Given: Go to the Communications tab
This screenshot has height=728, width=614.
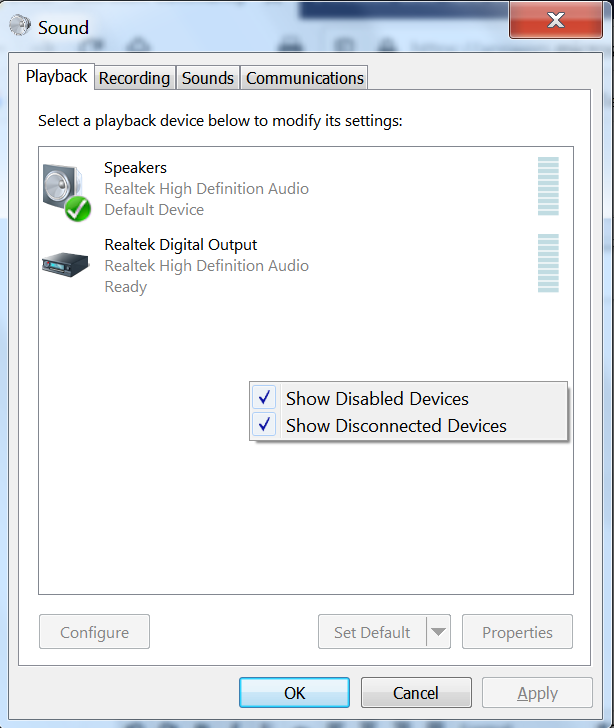Looking at the screenshot, I should pyautogui.click(x=305, y=78).
